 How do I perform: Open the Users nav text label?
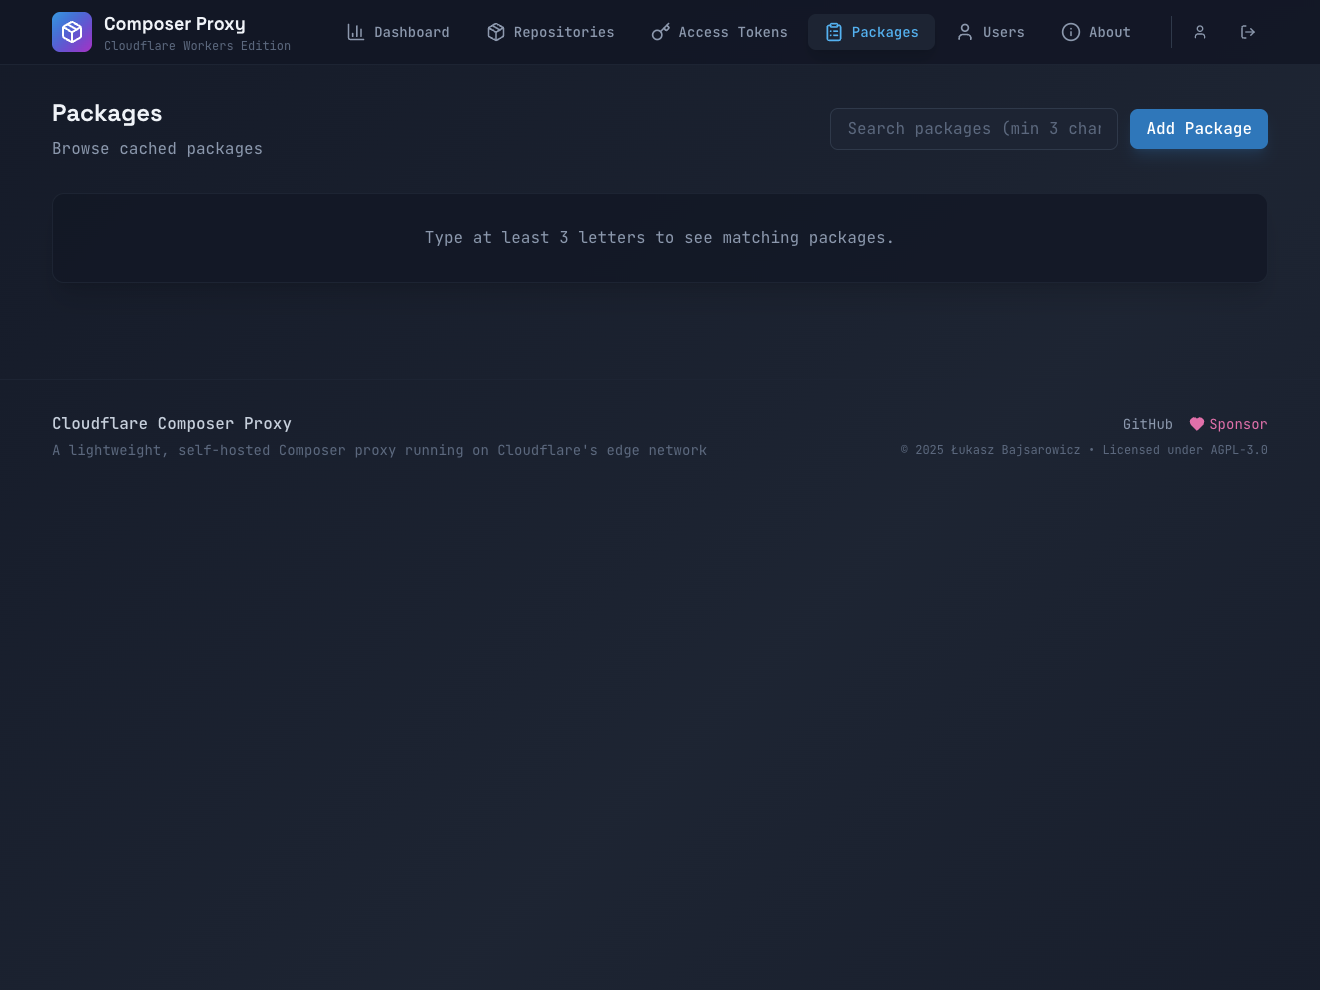pos(1003,32)
